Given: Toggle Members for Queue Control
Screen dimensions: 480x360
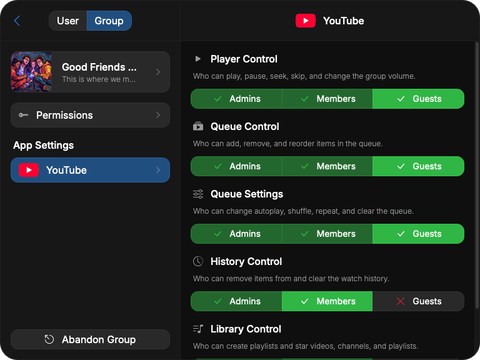Looking at the screenshot, I should coord(327,166).
